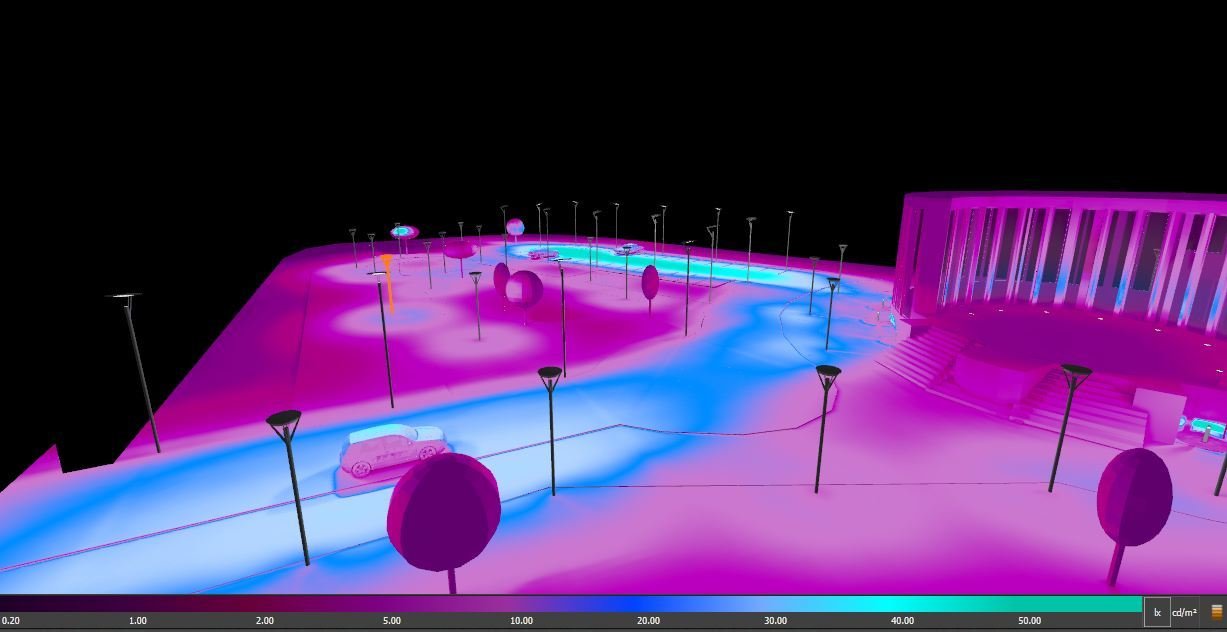Image resolution: width=1227 pixels, height=632 pixels.
Task: Click the 30.00 scale value label
Action: coord(775,621)
